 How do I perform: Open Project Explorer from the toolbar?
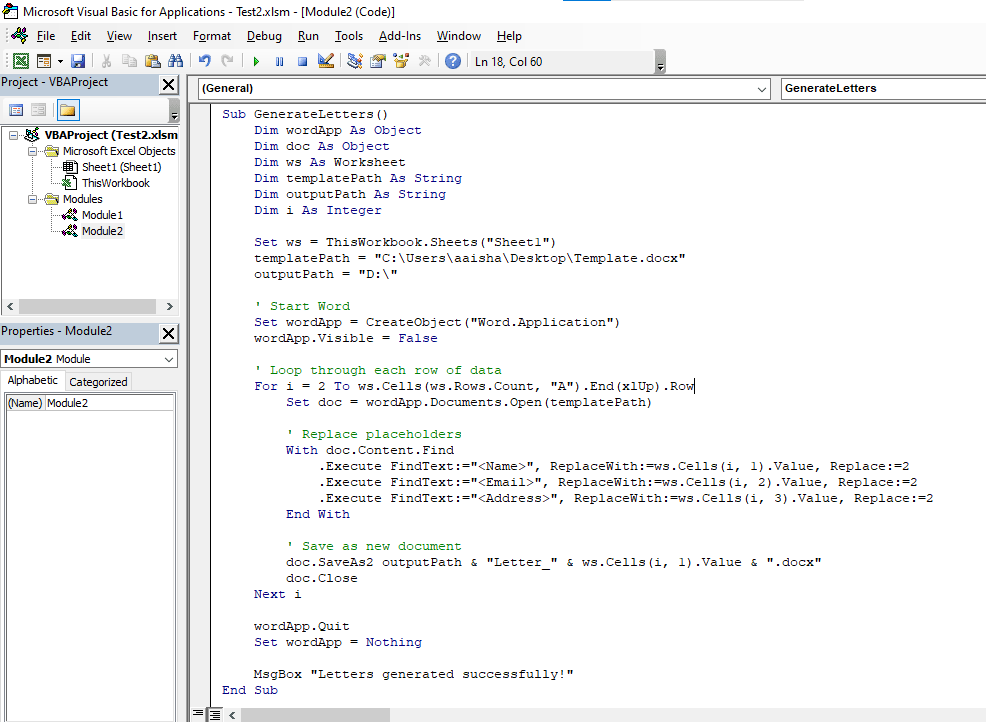[x=351, y=60]
